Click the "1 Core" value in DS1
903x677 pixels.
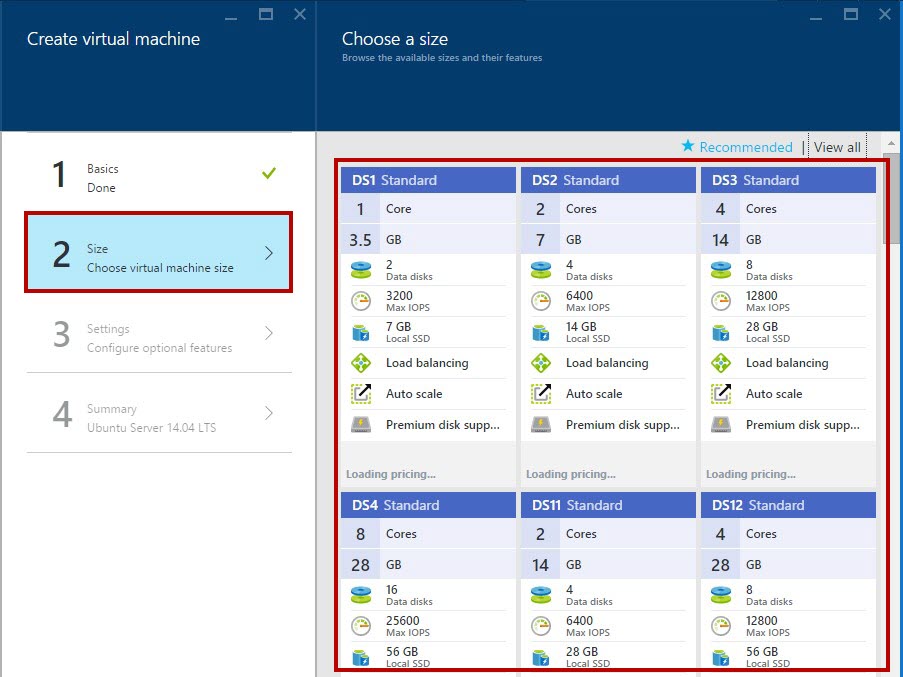point(428,208)
